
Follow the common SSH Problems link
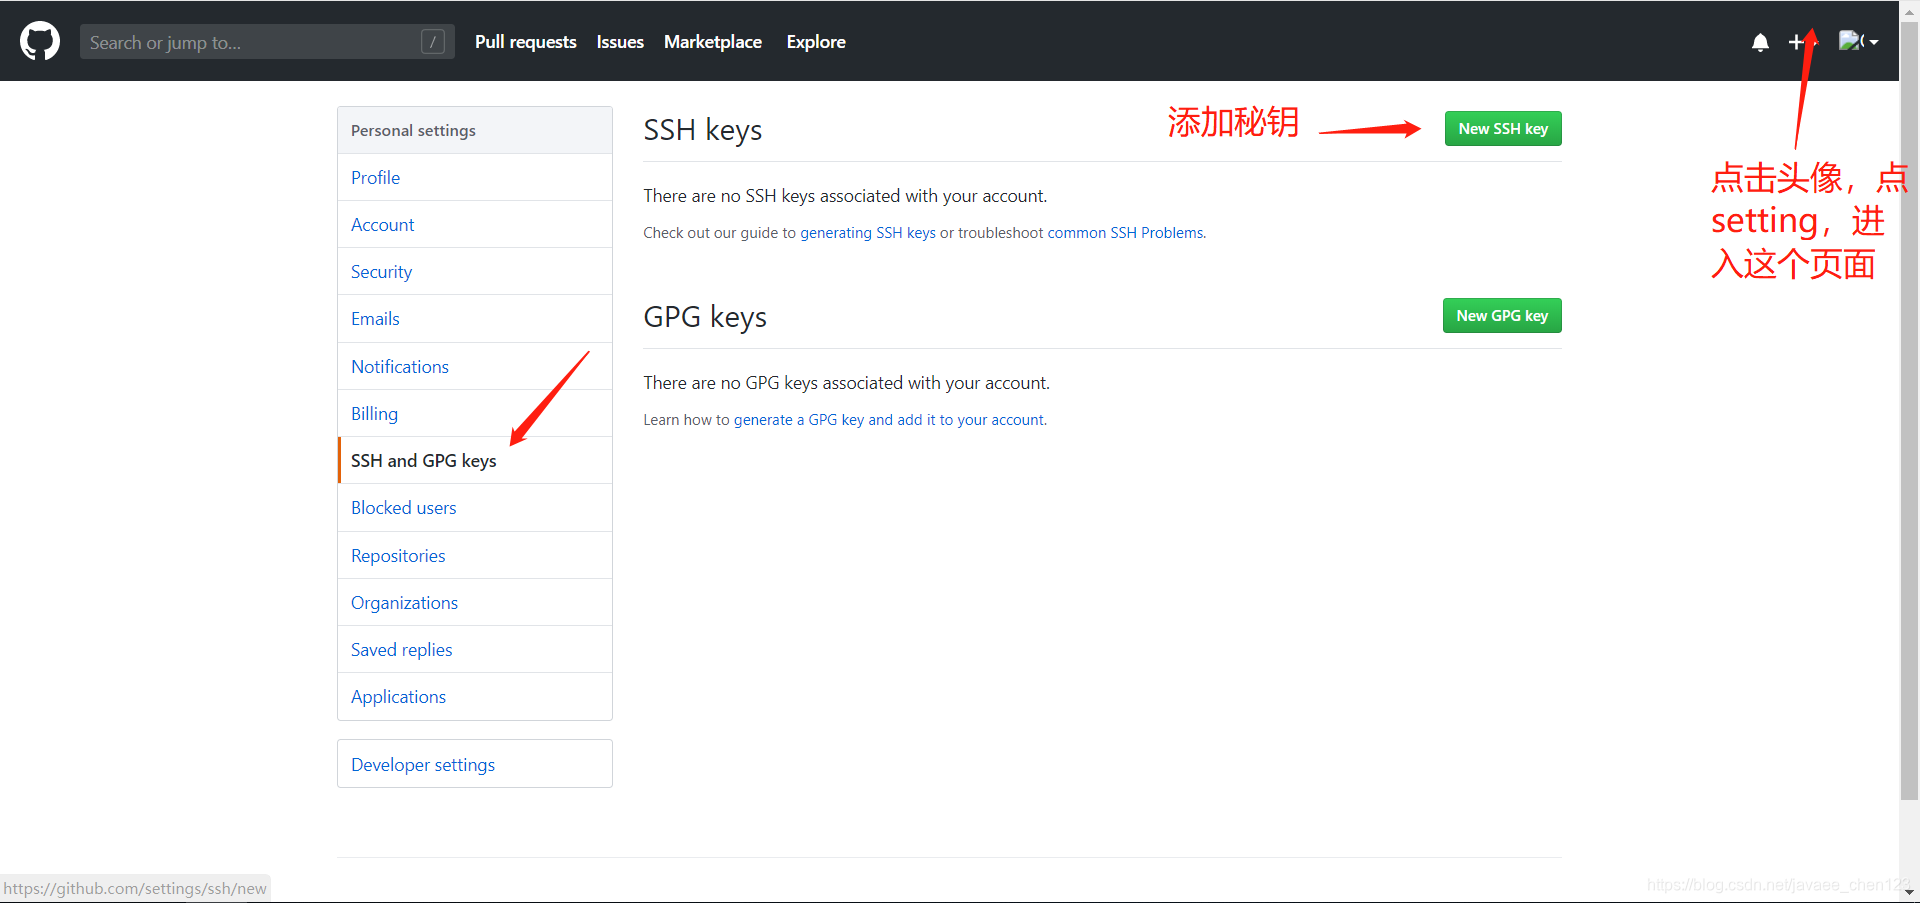[1125, 233]
